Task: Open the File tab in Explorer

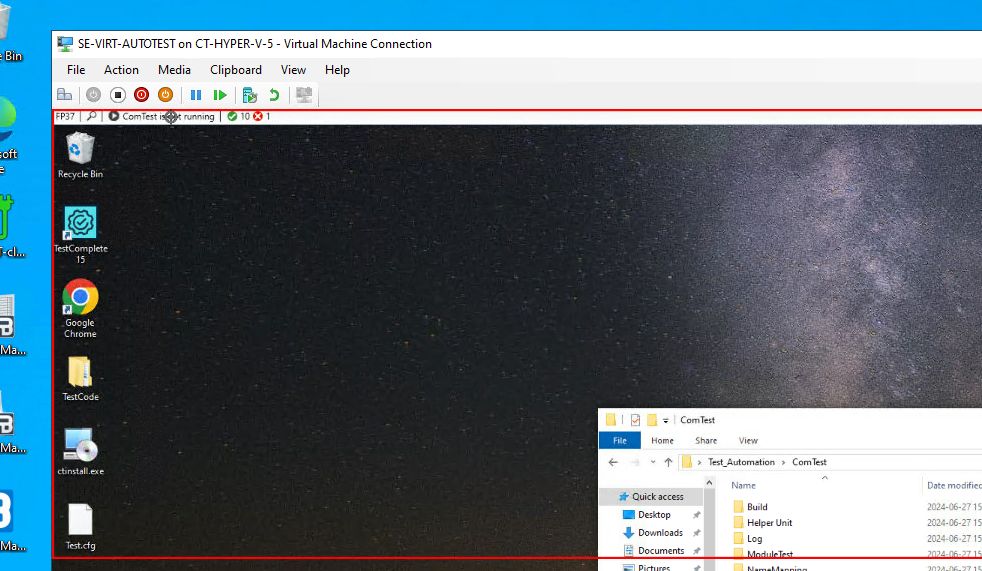Action: [619, 440]
